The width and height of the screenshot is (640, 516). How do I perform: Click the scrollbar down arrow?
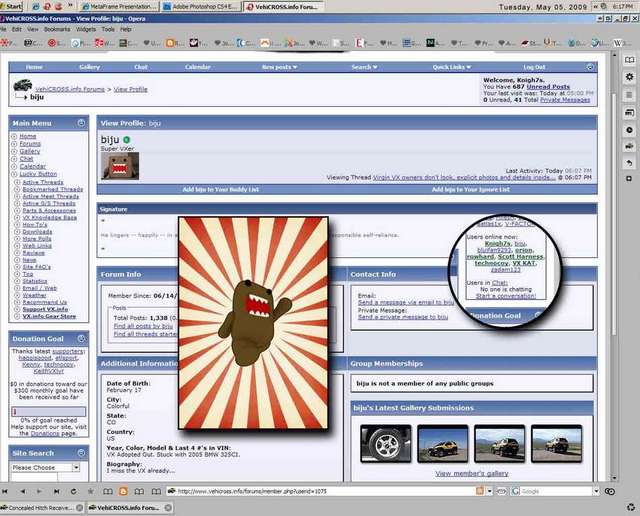(614, 478)
